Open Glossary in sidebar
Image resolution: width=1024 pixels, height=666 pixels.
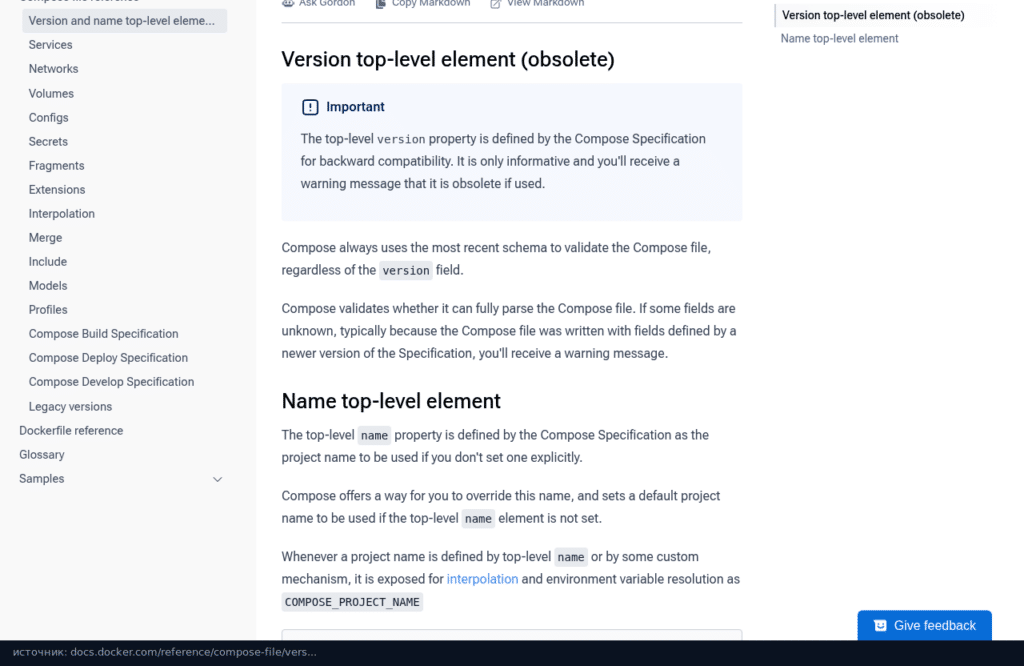[x=41, y=455]
